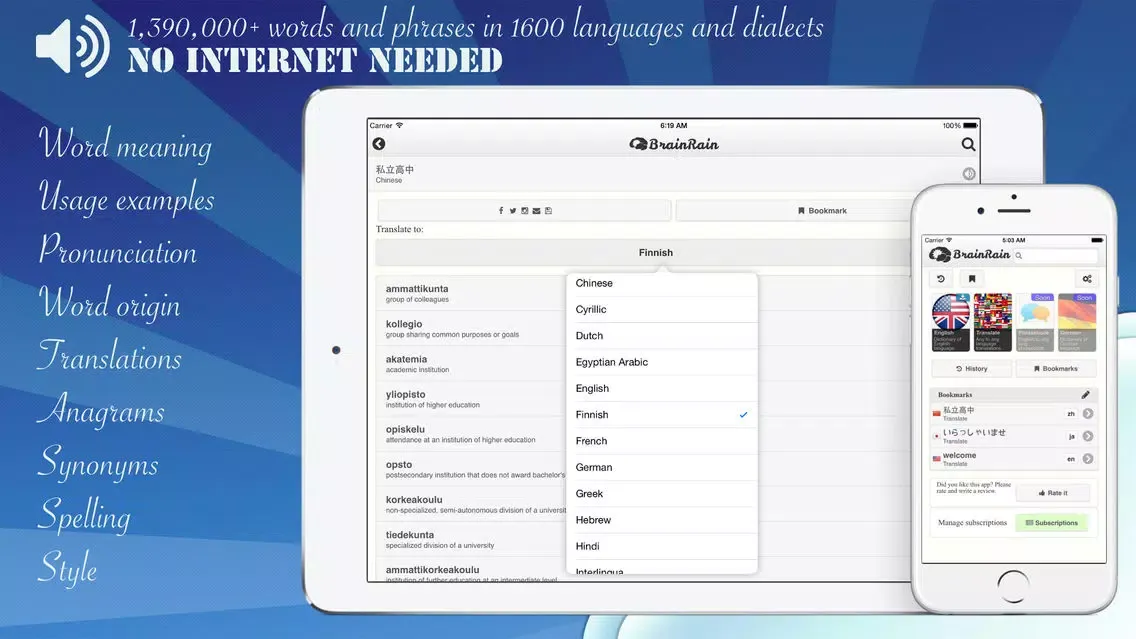Choose French from the language list
Image resolution: width=1136 pixels, height=639 pixels.
point(661,441)
